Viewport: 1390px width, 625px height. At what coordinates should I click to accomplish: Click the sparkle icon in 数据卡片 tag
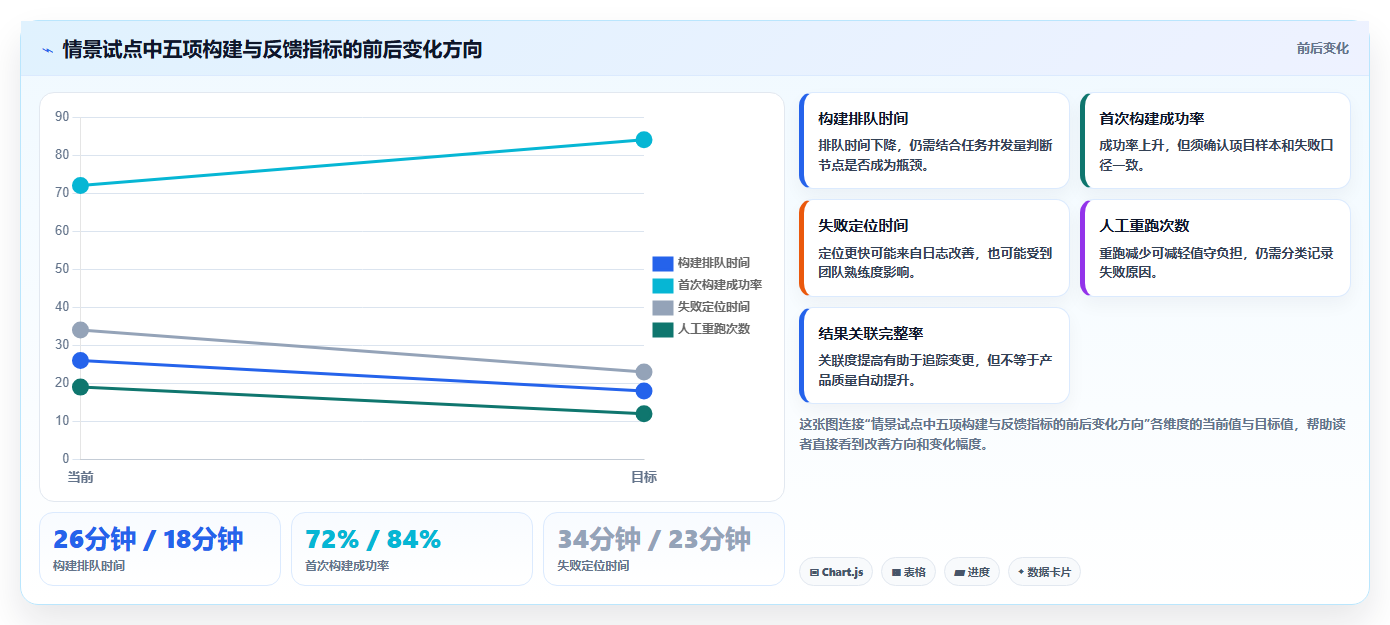[1021, 573]
